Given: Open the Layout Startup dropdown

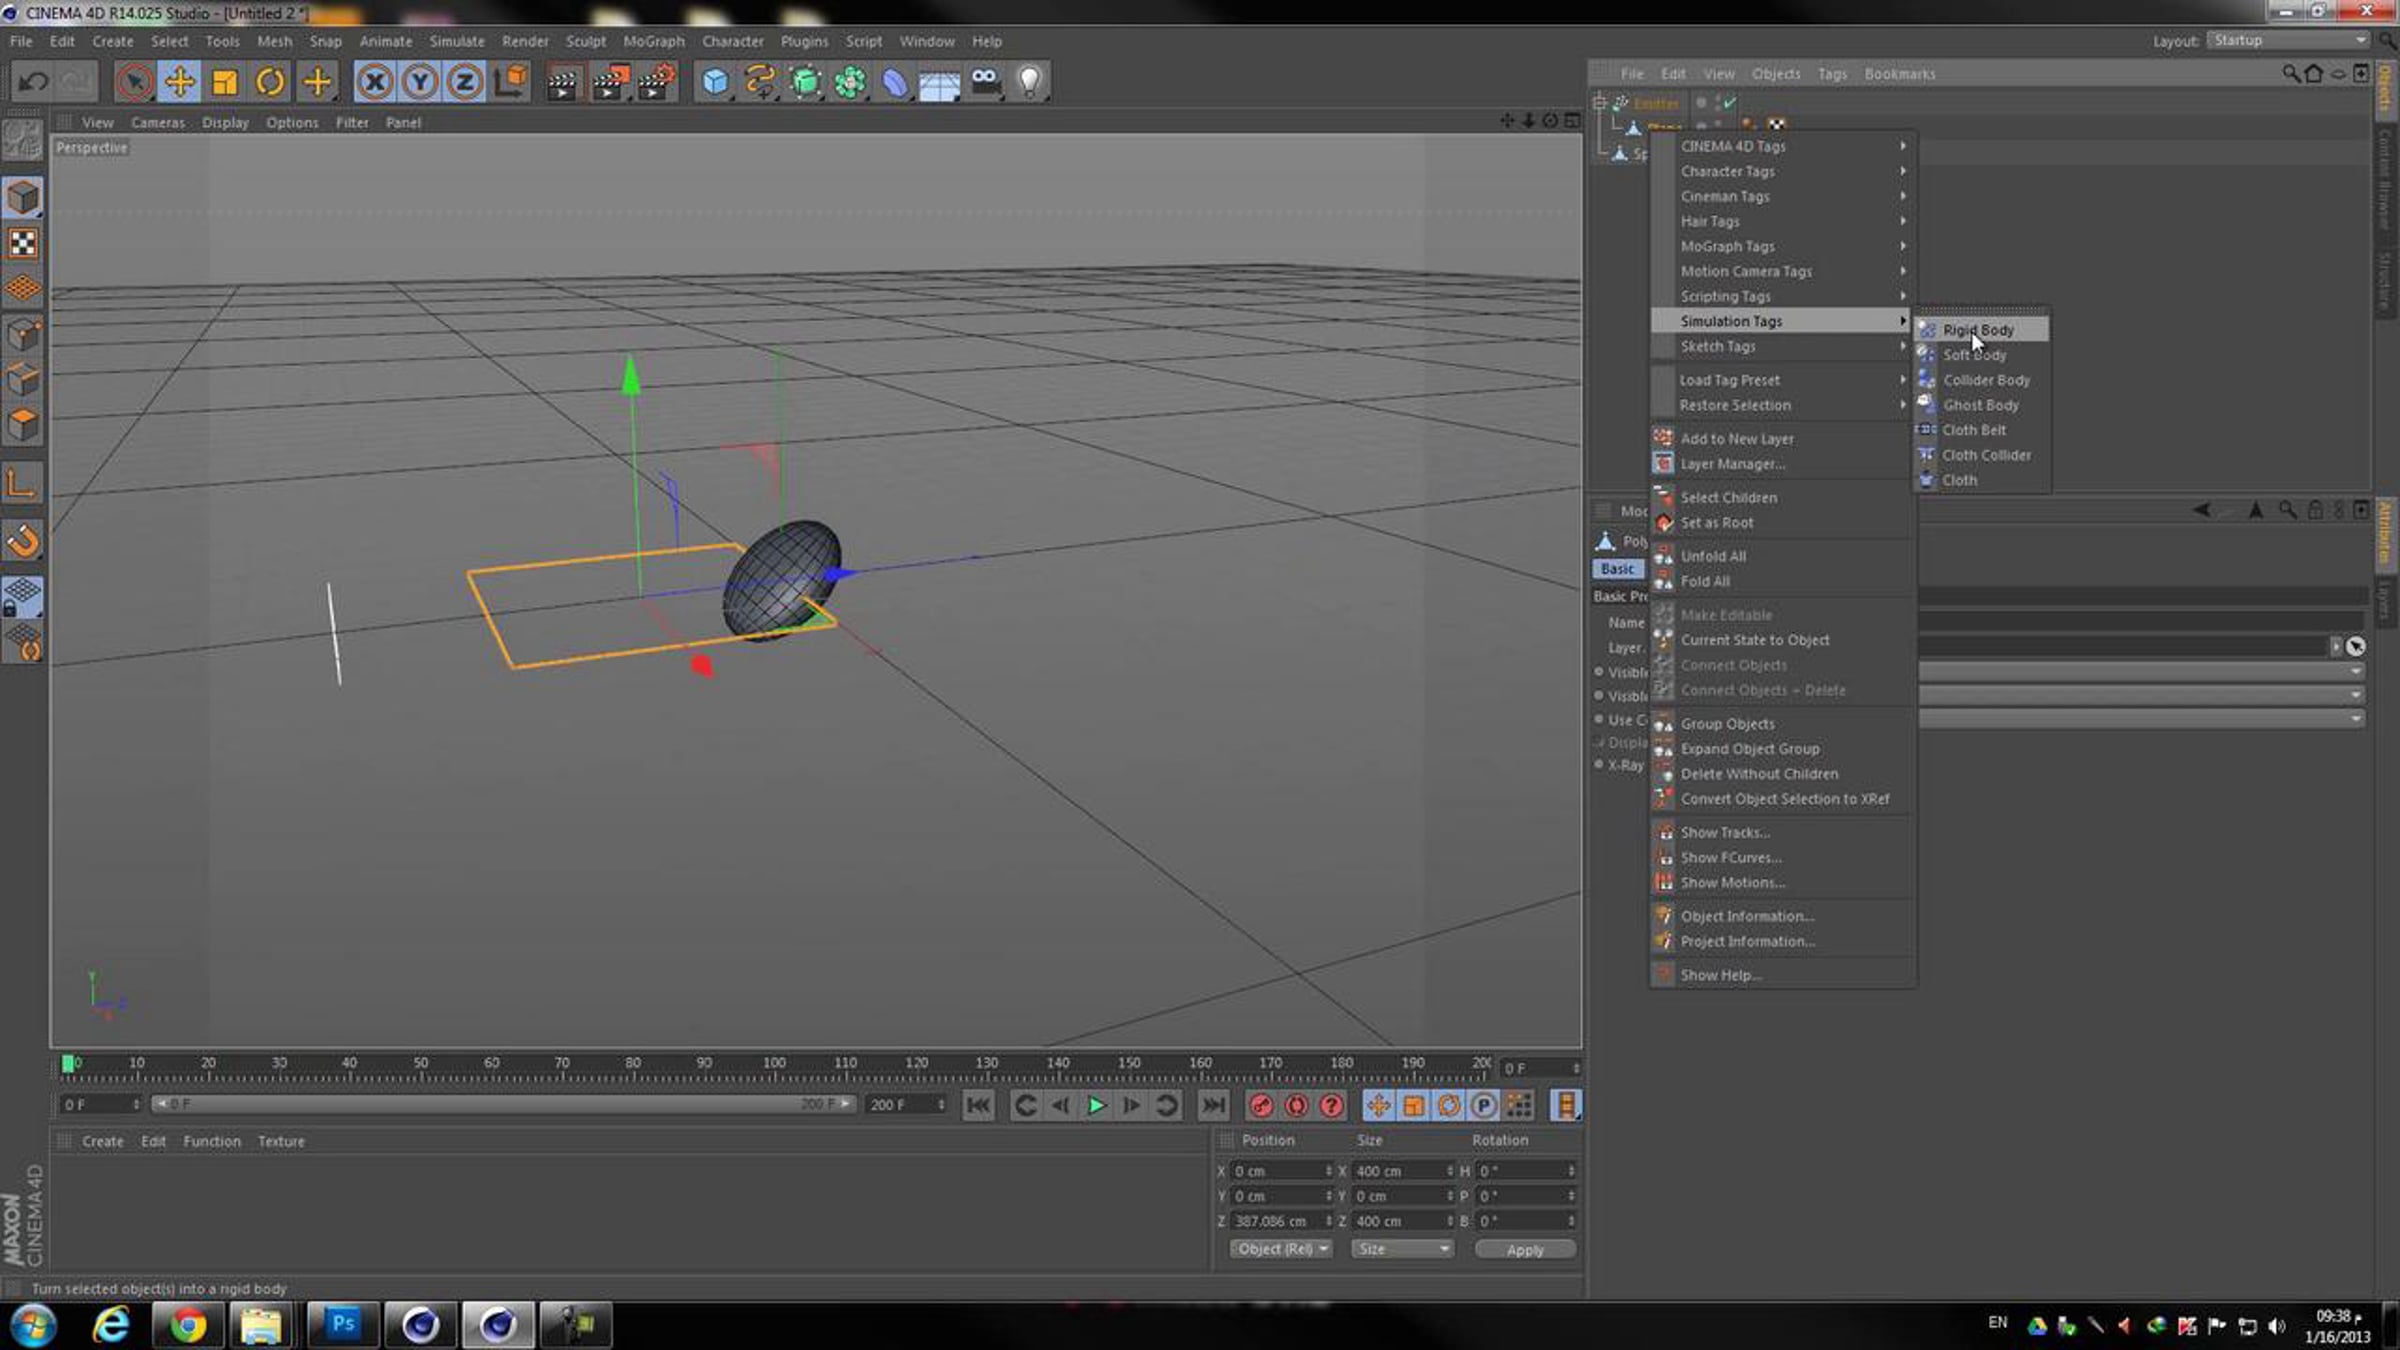Looking at the screenshot, I should (x=2288, y=40).
